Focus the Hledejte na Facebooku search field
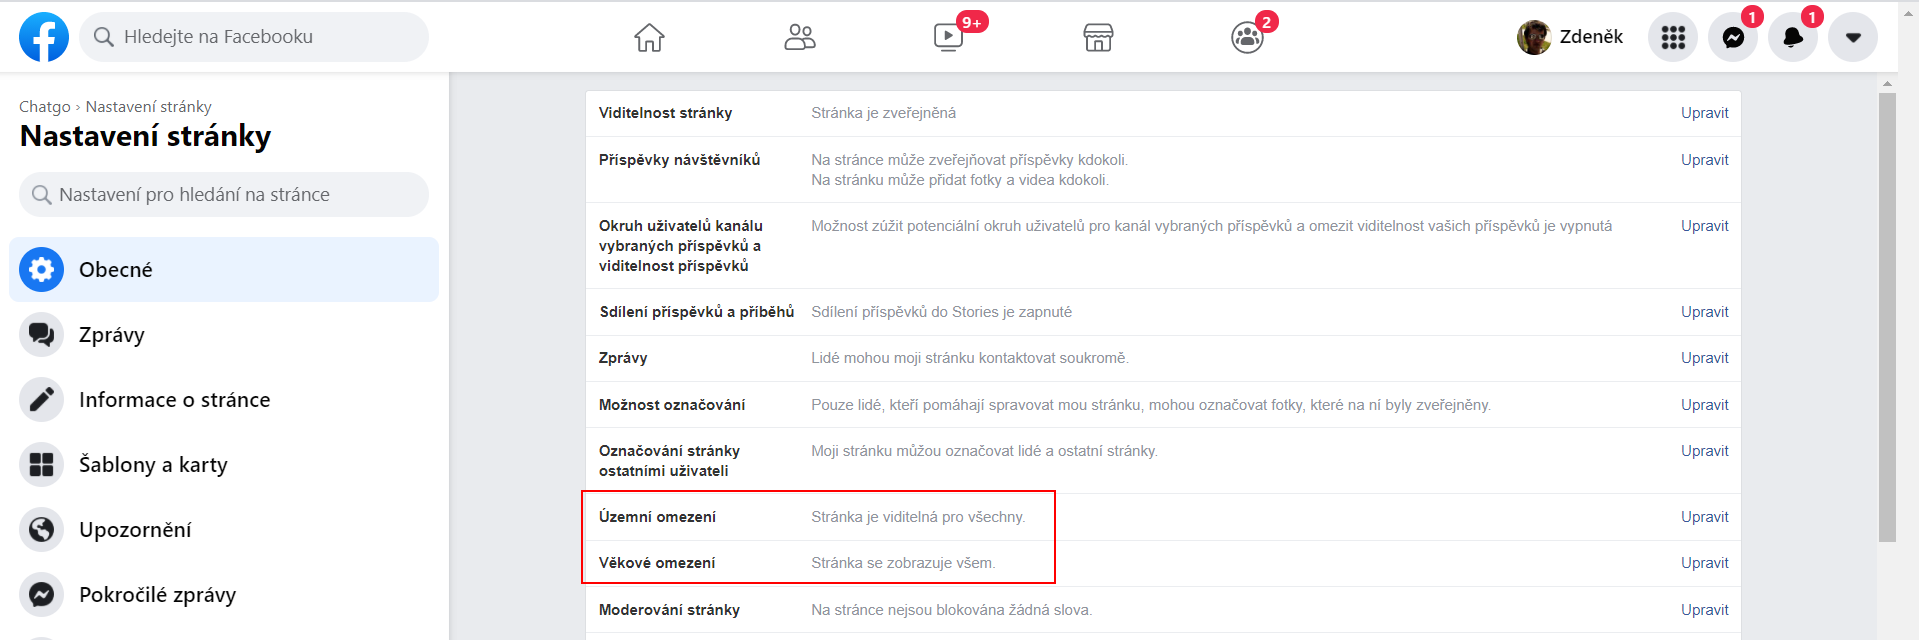Image resolution: width=1919 pixels, height=640 pixels. 254,37
